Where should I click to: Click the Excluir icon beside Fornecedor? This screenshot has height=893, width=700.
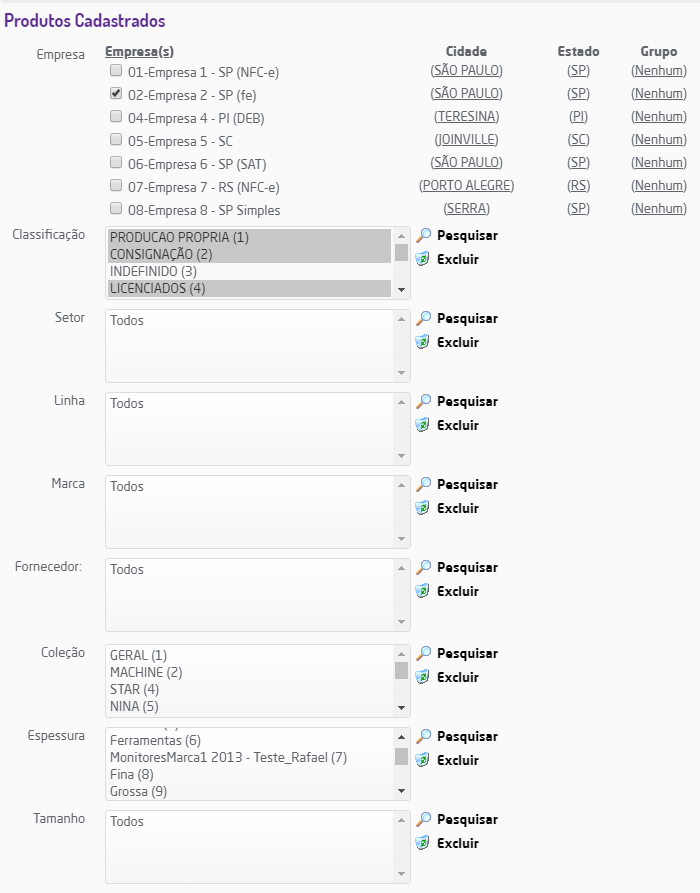(423, 591)
